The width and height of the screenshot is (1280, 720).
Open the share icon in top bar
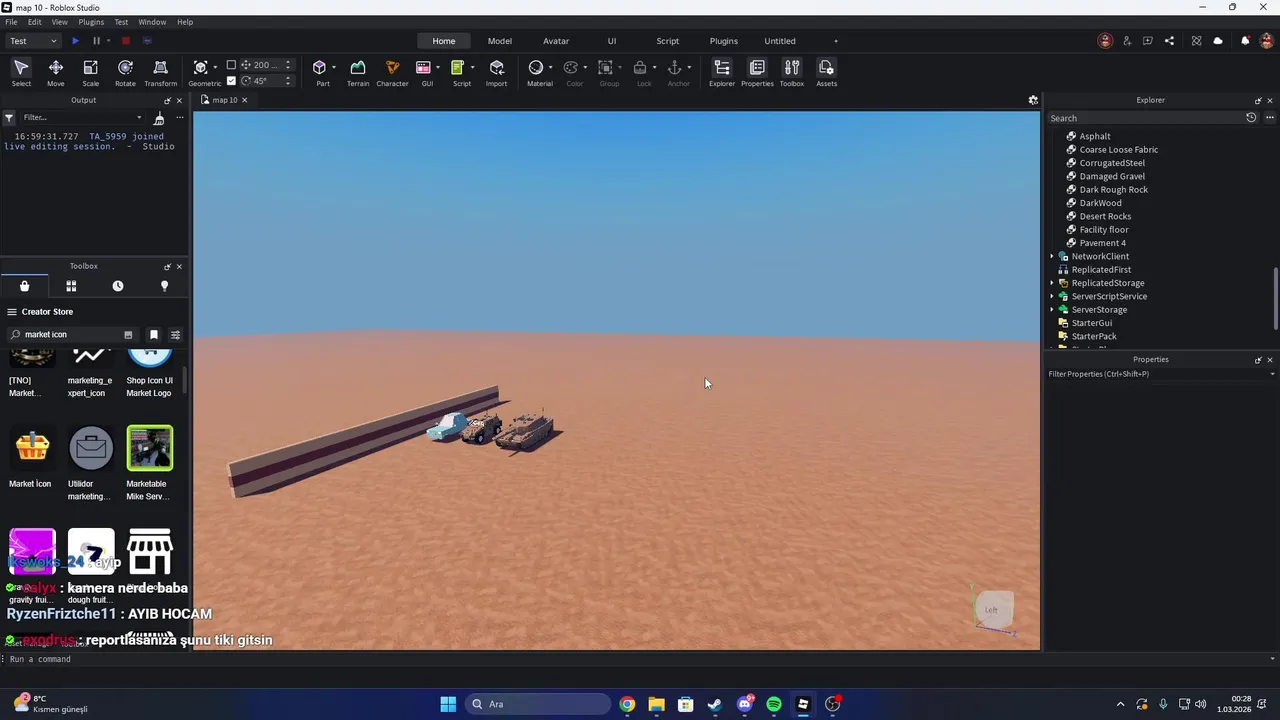click(1170, 41)
